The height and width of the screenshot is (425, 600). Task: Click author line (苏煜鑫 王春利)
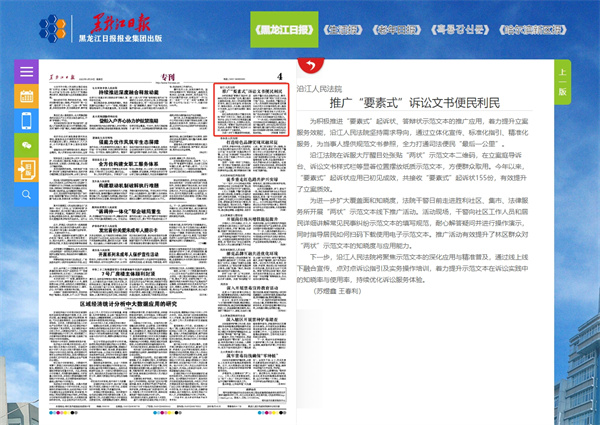click(338, 291)
